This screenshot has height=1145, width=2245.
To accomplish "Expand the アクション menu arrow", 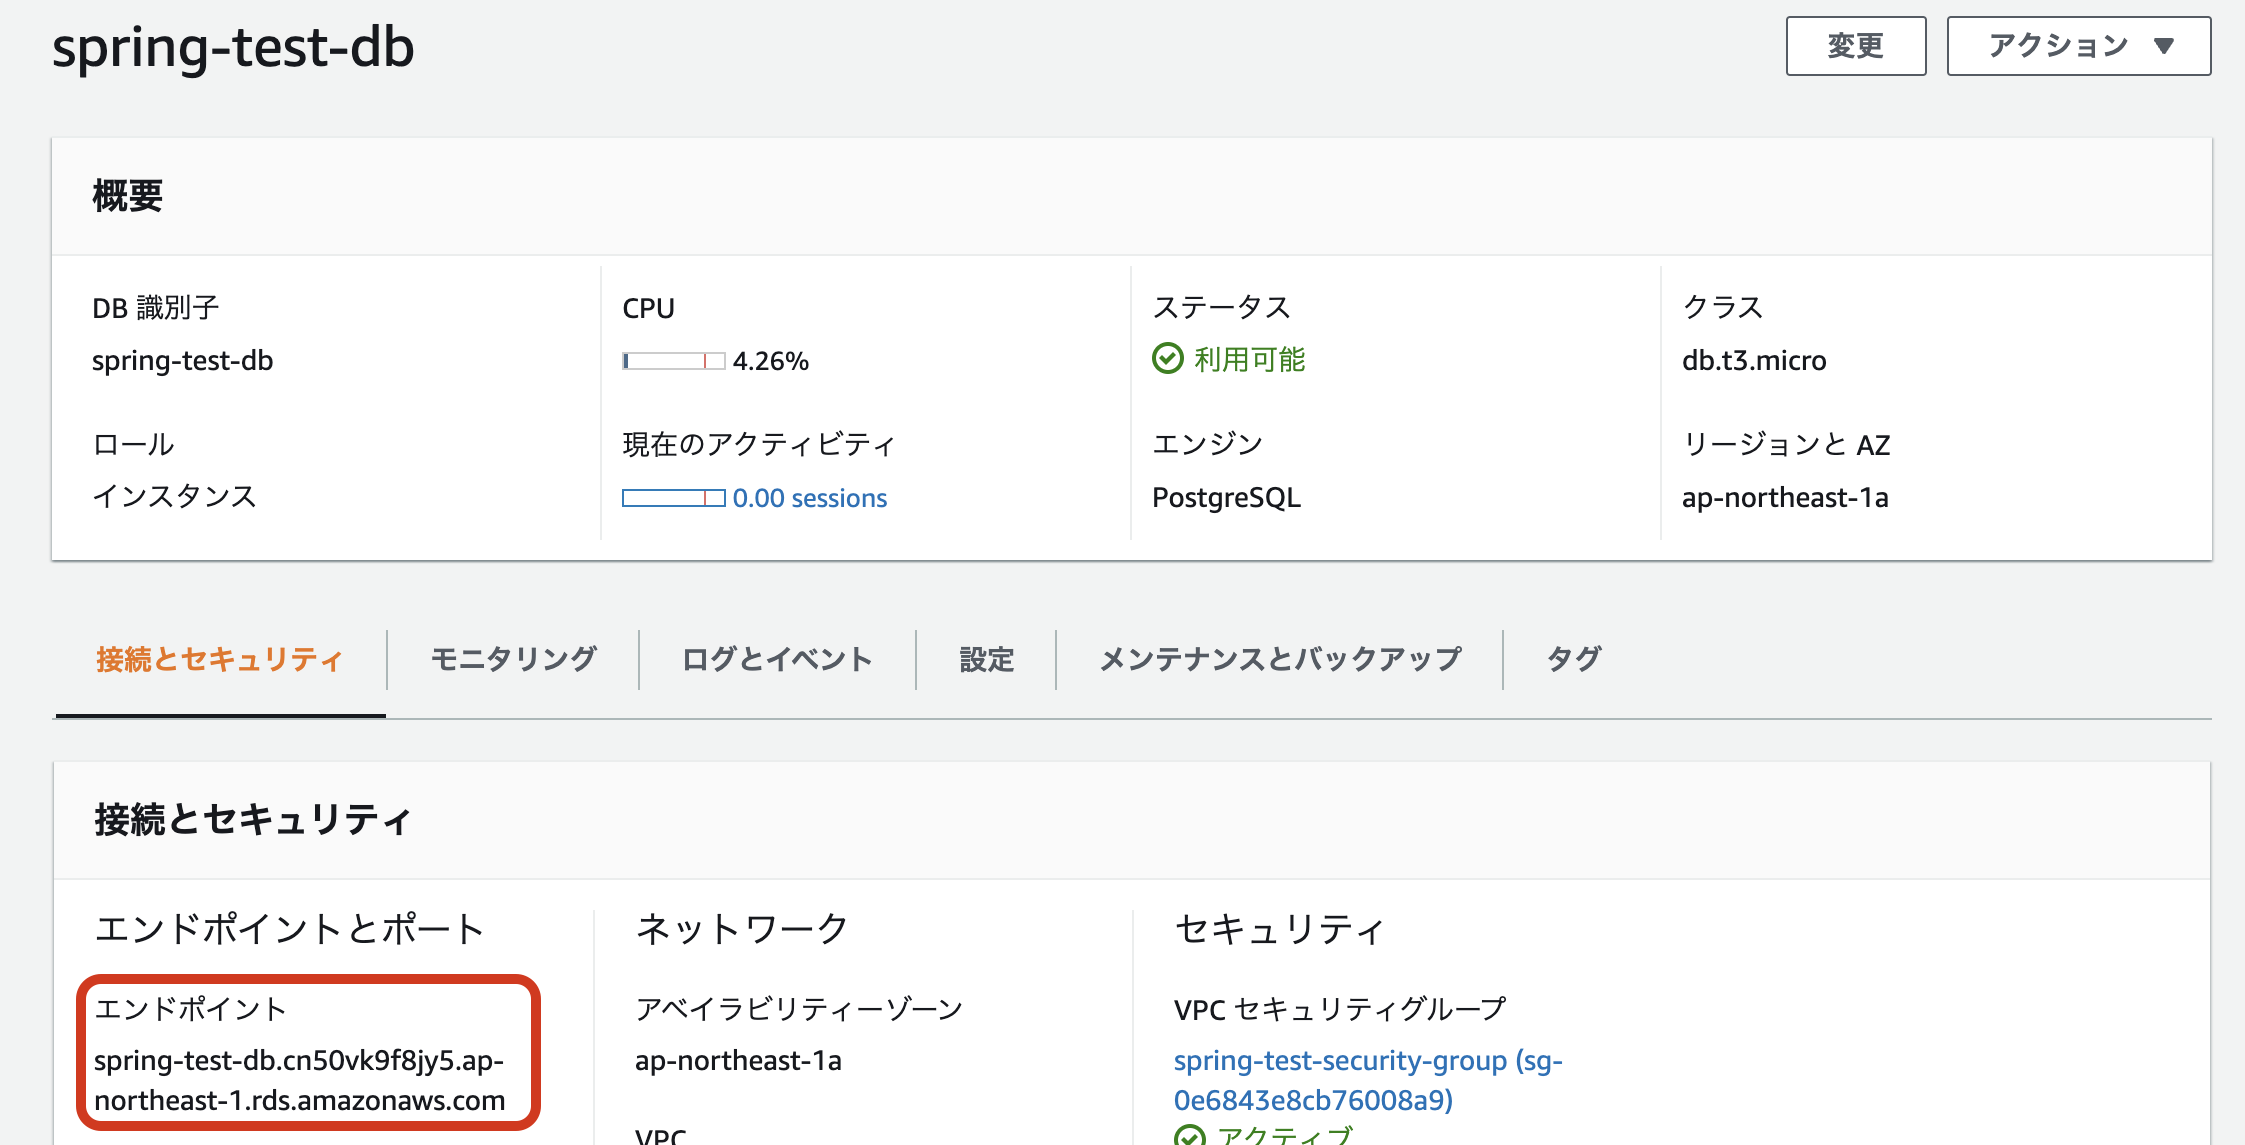I will 2163,46.
